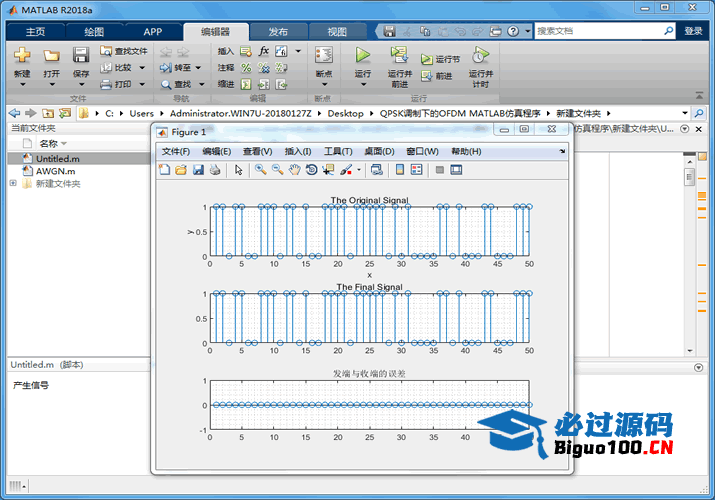
Task: Click Figure 1 new figure icon
Action: (x=164, y=170)
